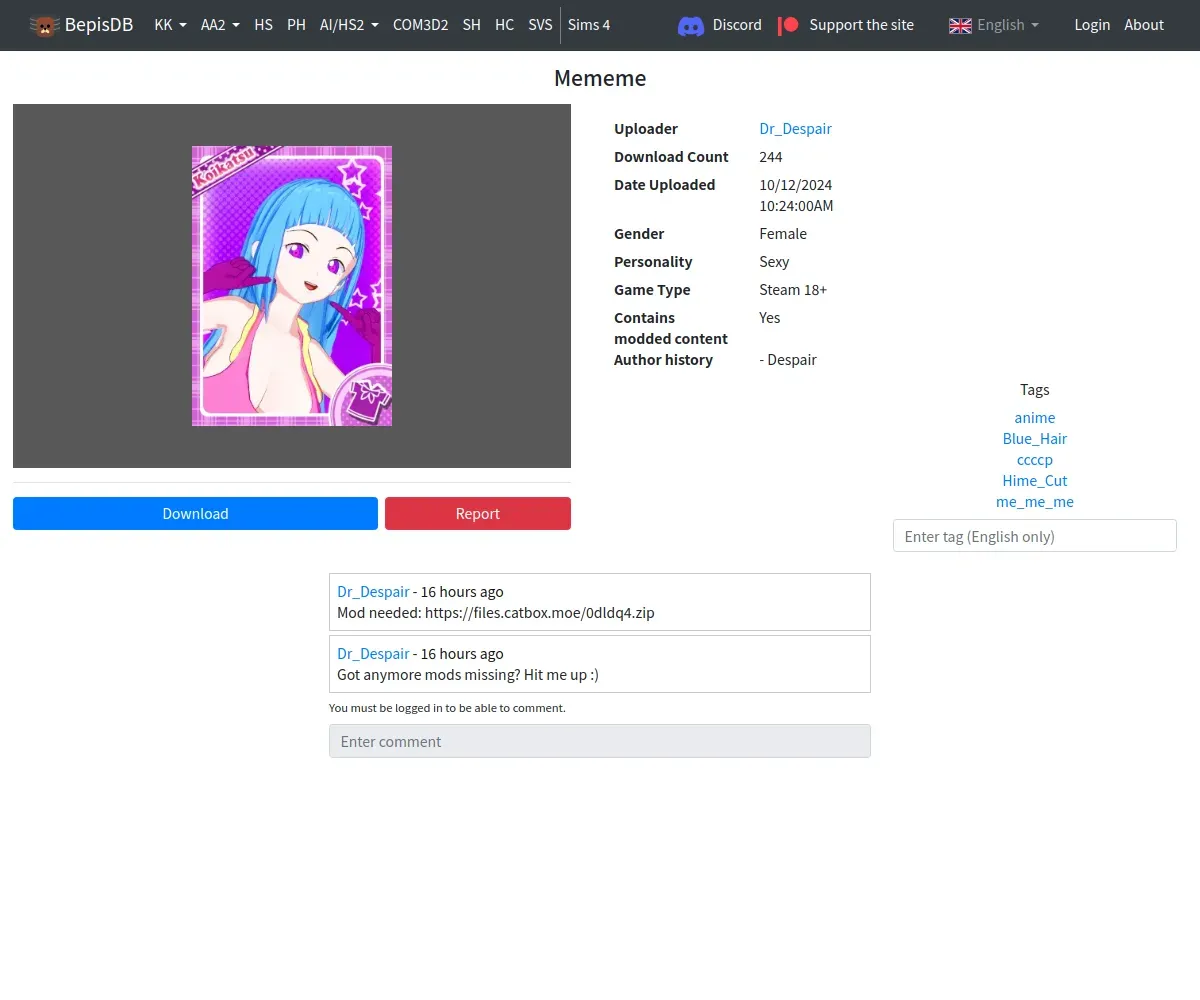
Task: Click the catbox.moe mod URL text
Action: 540,613
